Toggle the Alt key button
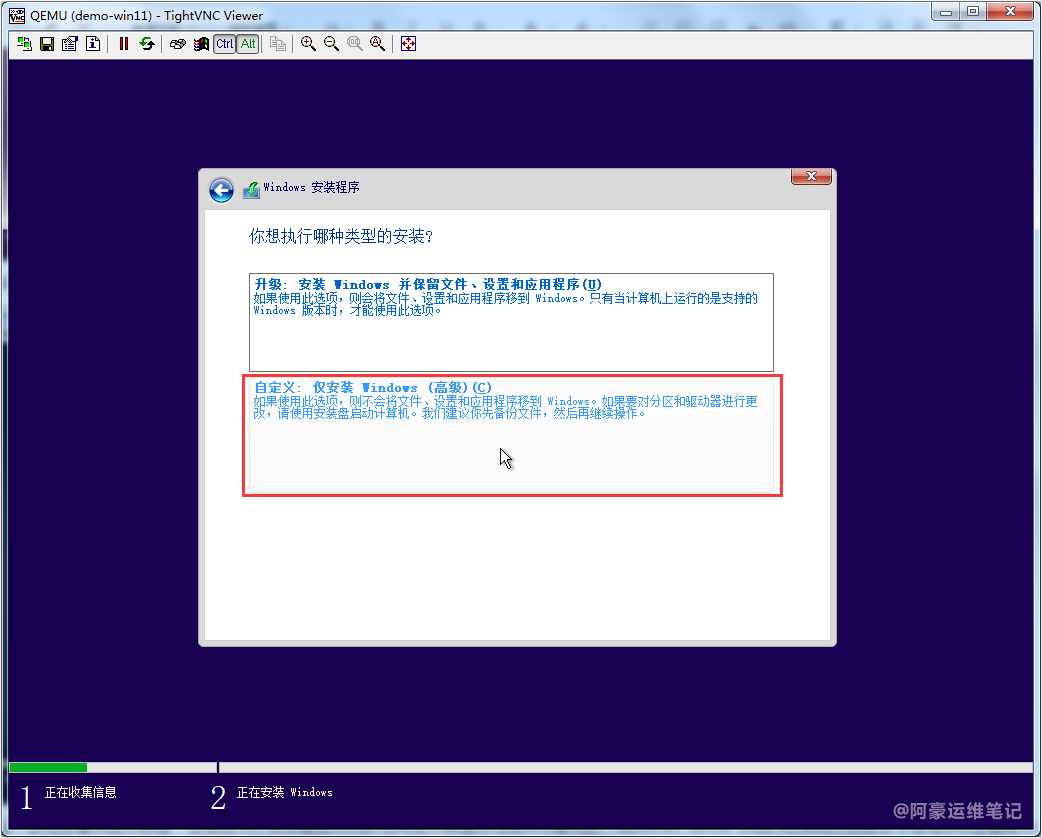1042x838 pixels. click(248, 44)
